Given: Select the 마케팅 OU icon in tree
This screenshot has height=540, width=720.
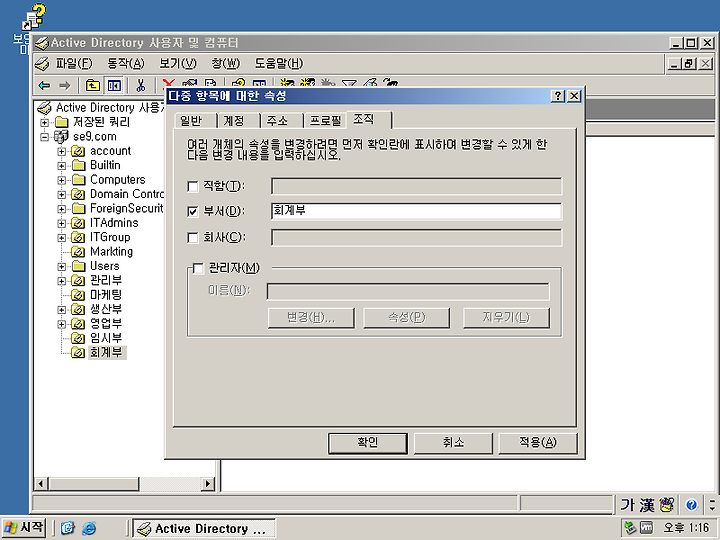Looking at the screenshot, I should point(78,295).
